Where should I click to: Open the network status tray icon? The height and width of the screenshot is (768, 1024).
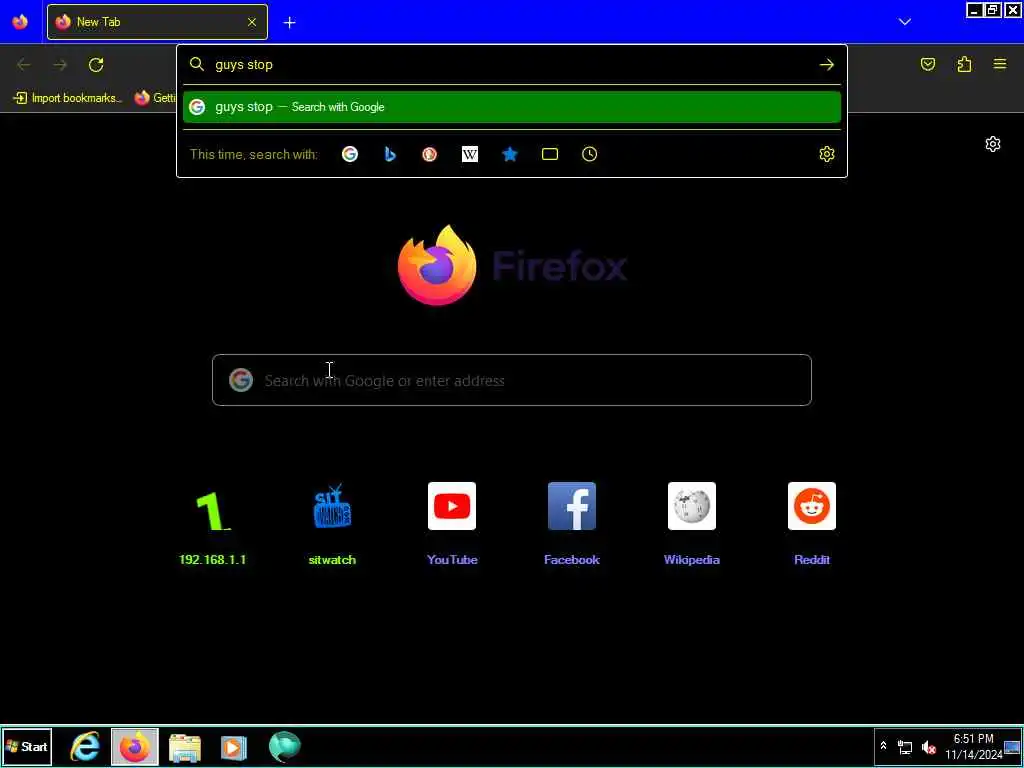[904, 747]
